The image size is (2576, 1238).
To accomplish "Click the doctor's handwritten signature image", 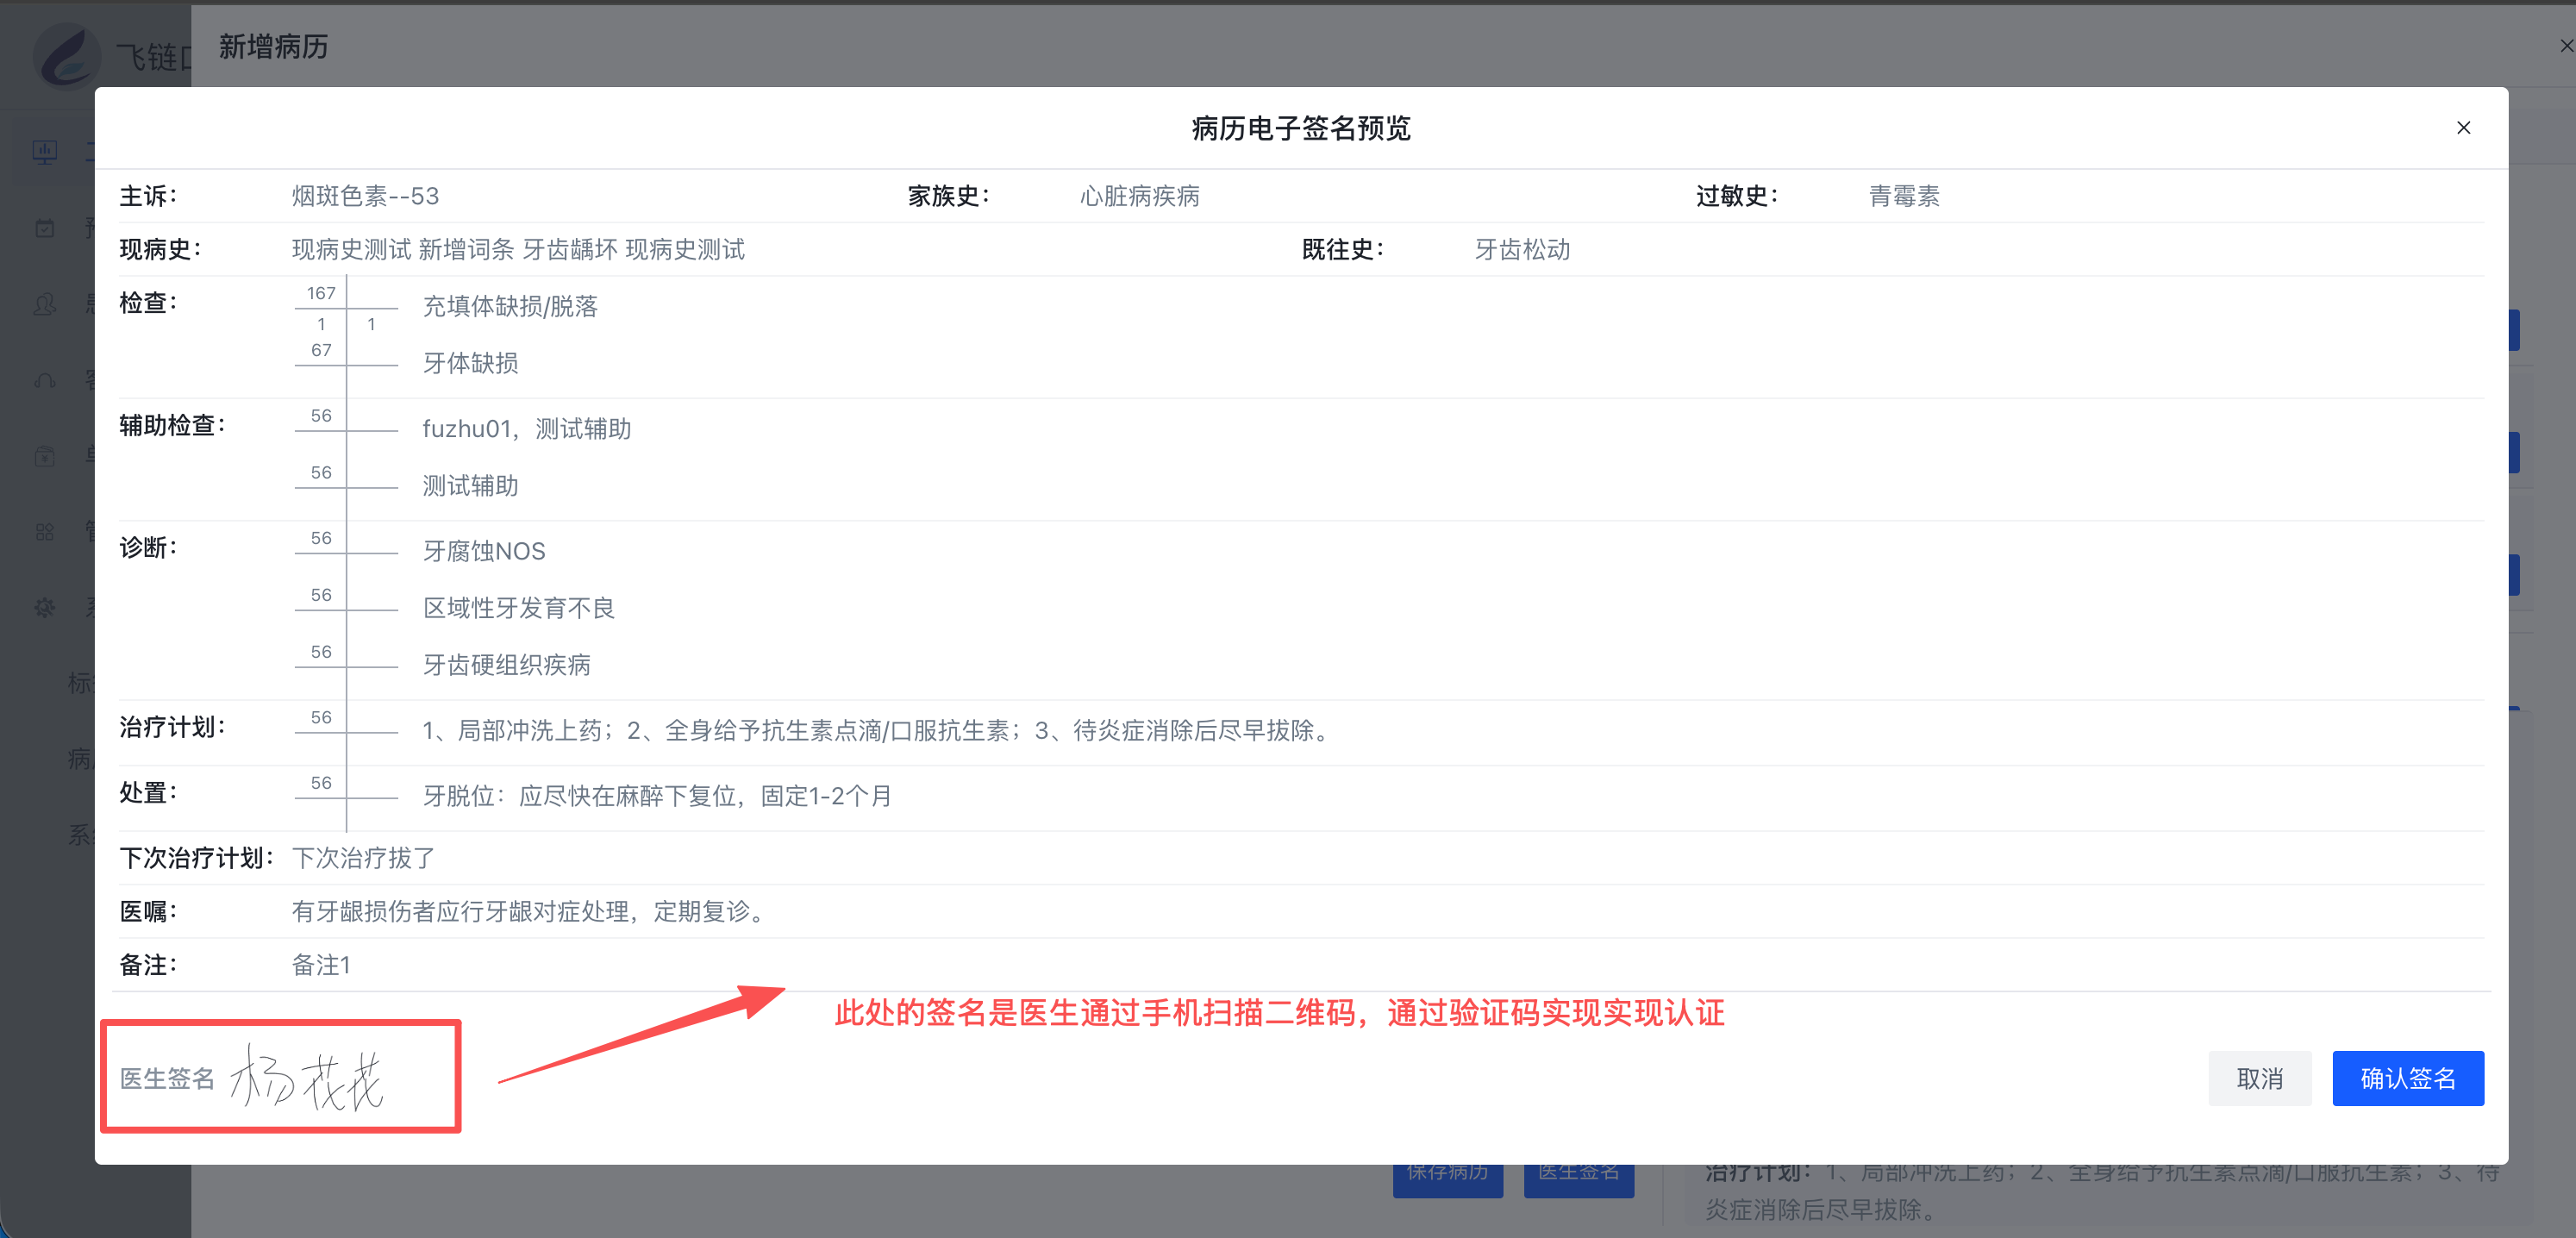I will pos(307,1078).
